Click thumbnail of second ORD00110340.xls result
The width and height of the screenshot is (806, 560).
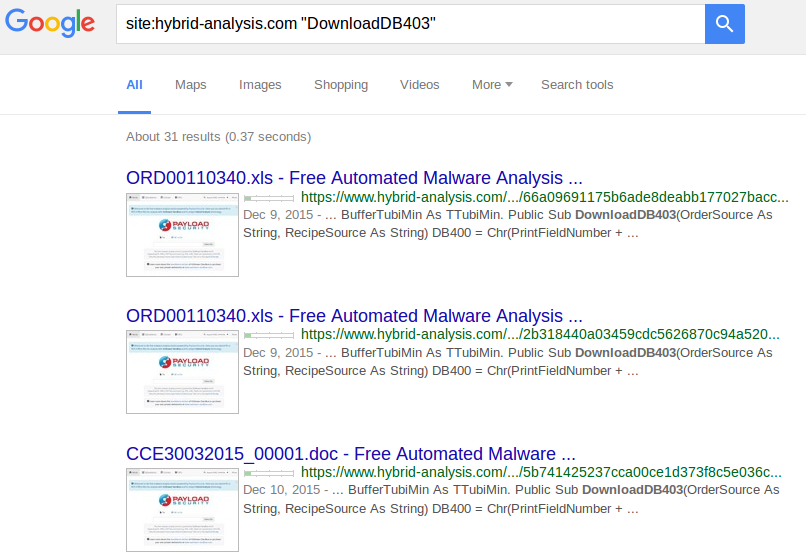click(182, 372)
